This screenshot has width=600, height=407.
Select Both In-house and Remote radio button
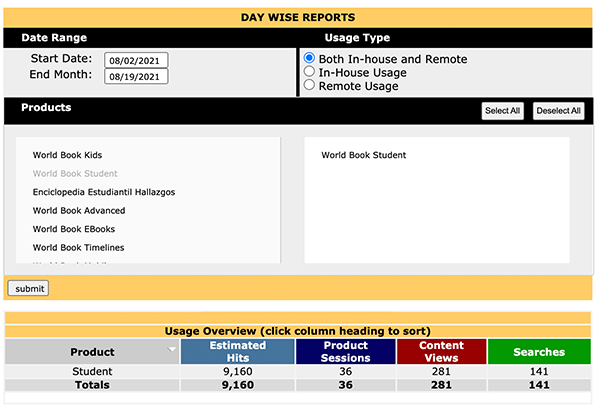[309, 58]
